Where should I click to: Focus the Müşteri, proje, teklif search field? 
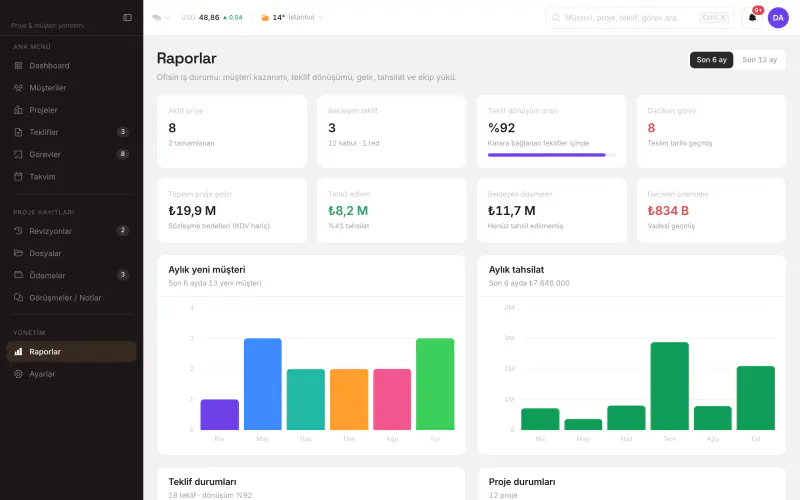tap(640, 18)
